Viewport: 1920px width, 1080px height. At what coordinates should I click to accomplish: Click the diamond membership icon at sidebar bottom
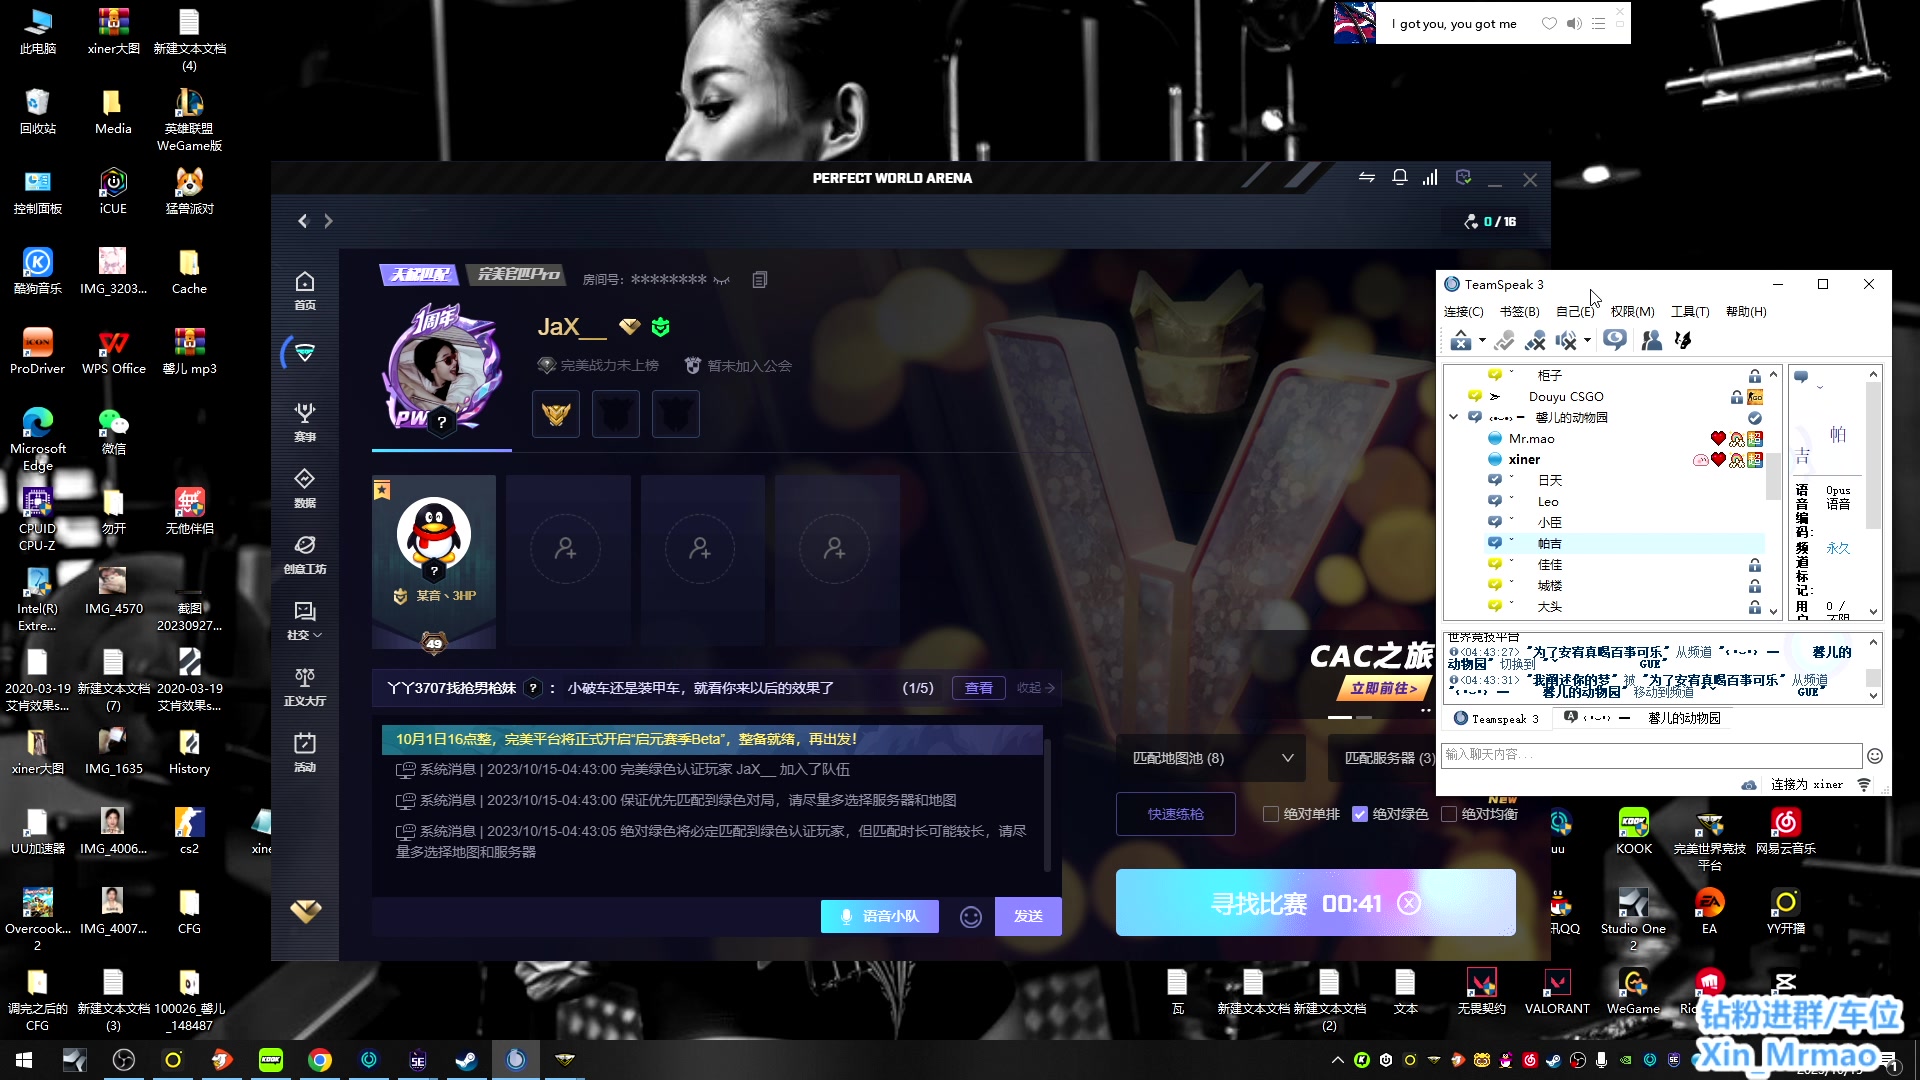(x=306, y=911)
